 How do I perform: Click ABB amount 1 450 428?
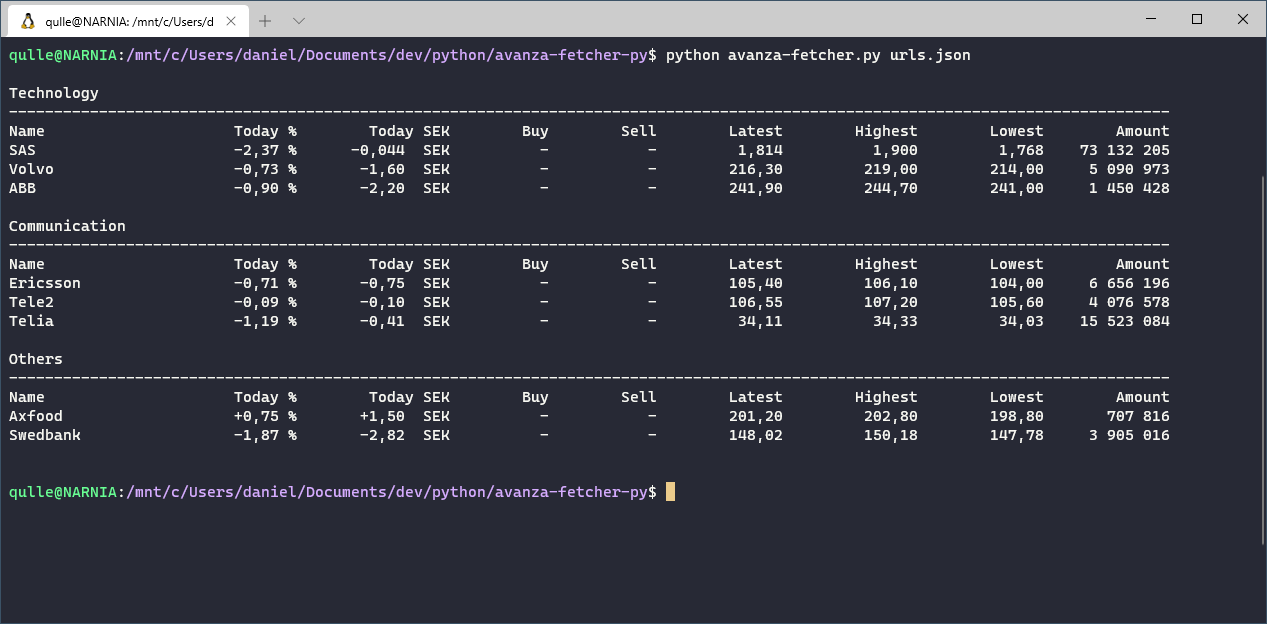point(1130,188)
